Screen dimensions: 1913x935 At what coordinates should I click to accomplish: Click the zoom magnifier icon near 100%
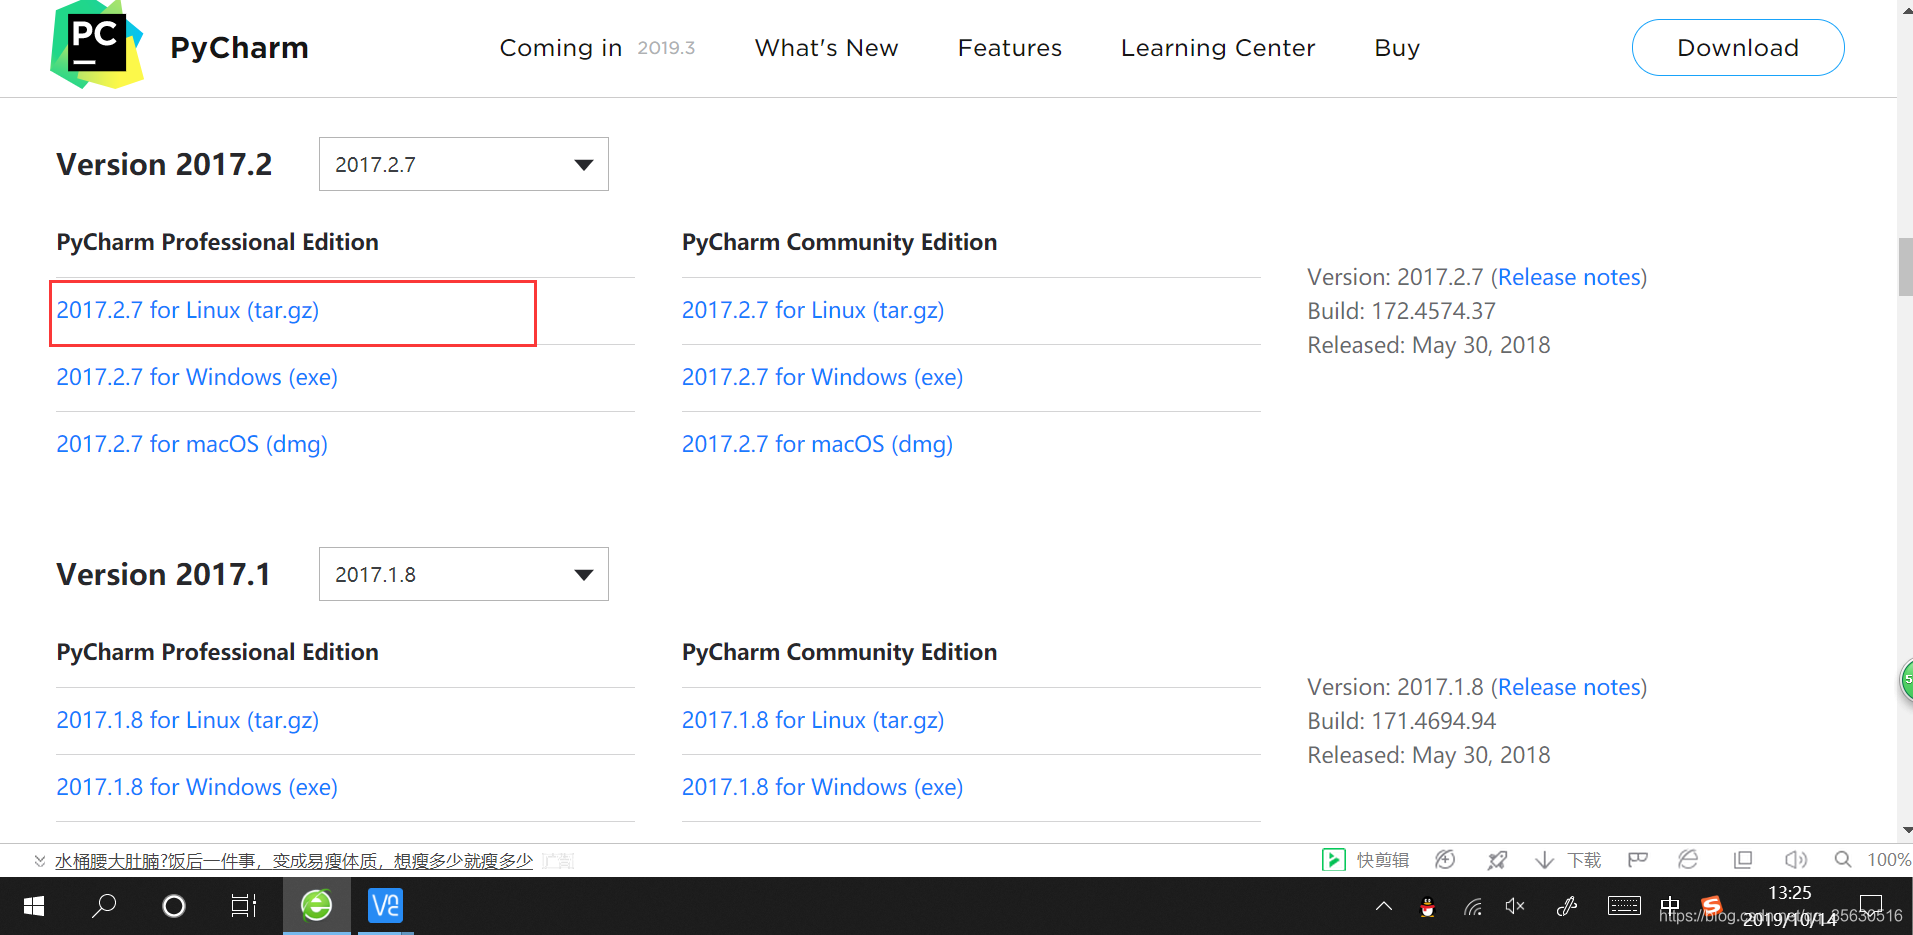[x=1843, y=860]
